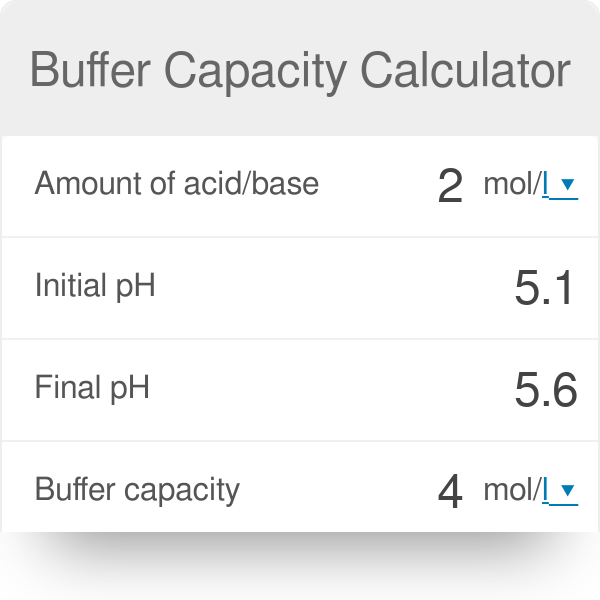Screen dimensions: 600x600
Task: Click the Amount of acid/base value 2
Action: (x=450, y=186)
